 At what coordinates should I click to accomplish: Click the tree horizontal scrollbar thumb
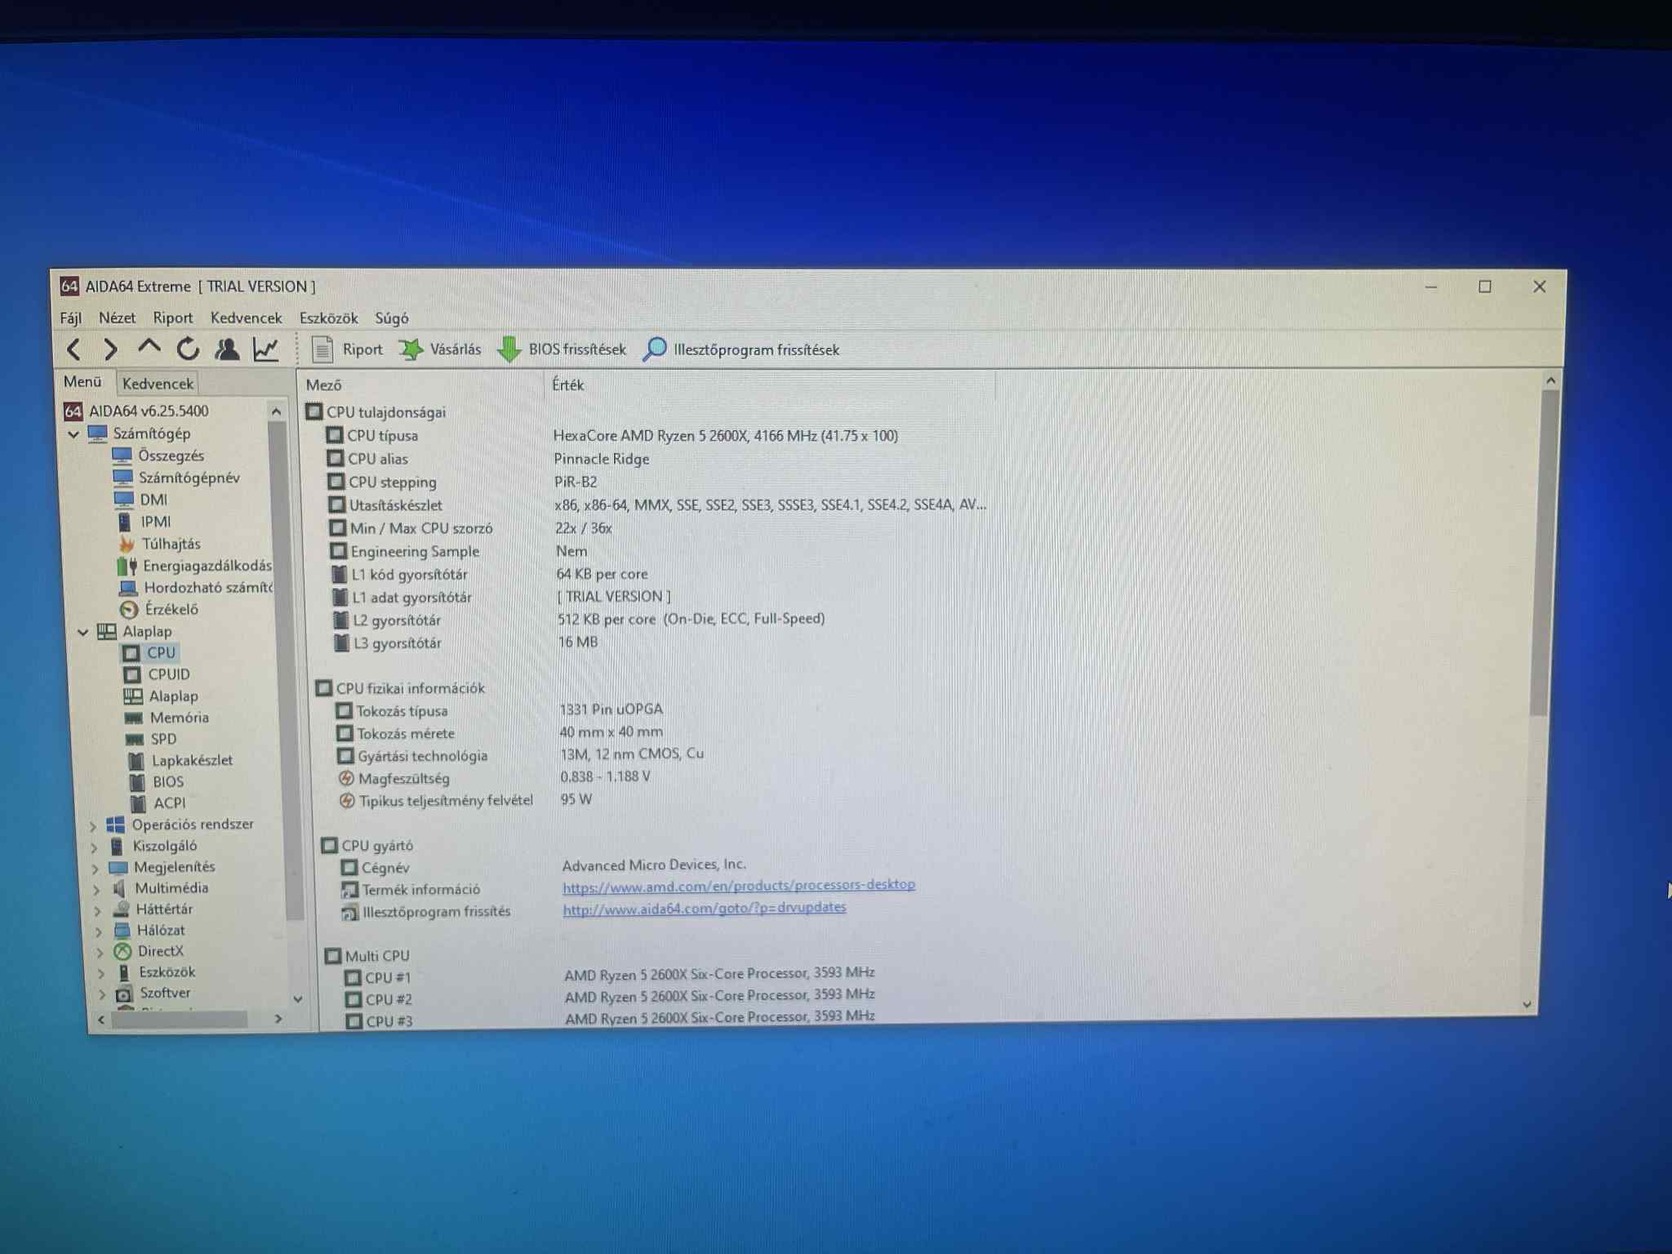pos(180,1020)
